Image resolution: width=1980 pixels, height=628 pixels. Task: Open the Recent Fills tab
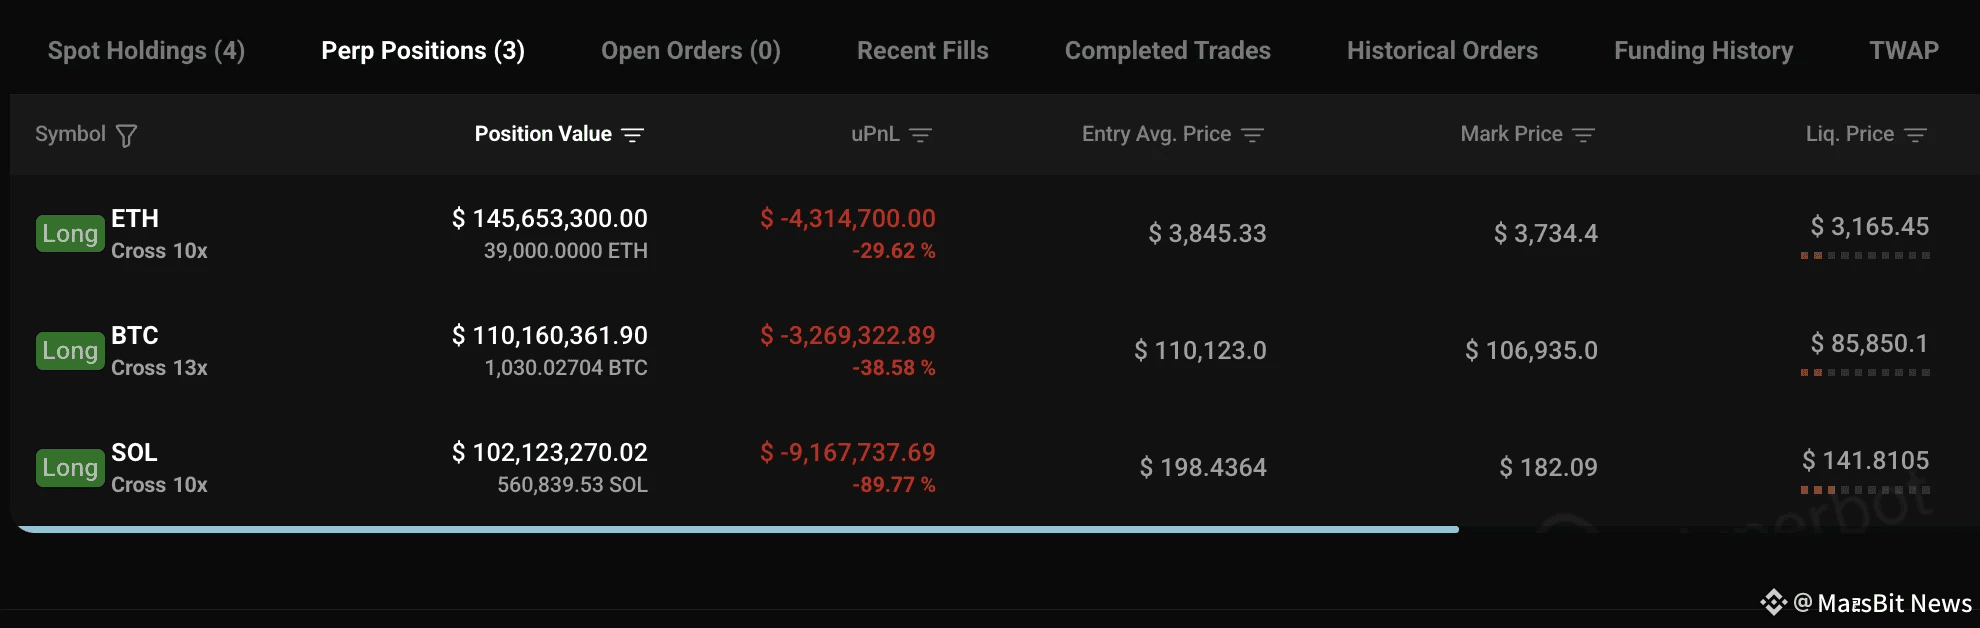click(922, 51)
